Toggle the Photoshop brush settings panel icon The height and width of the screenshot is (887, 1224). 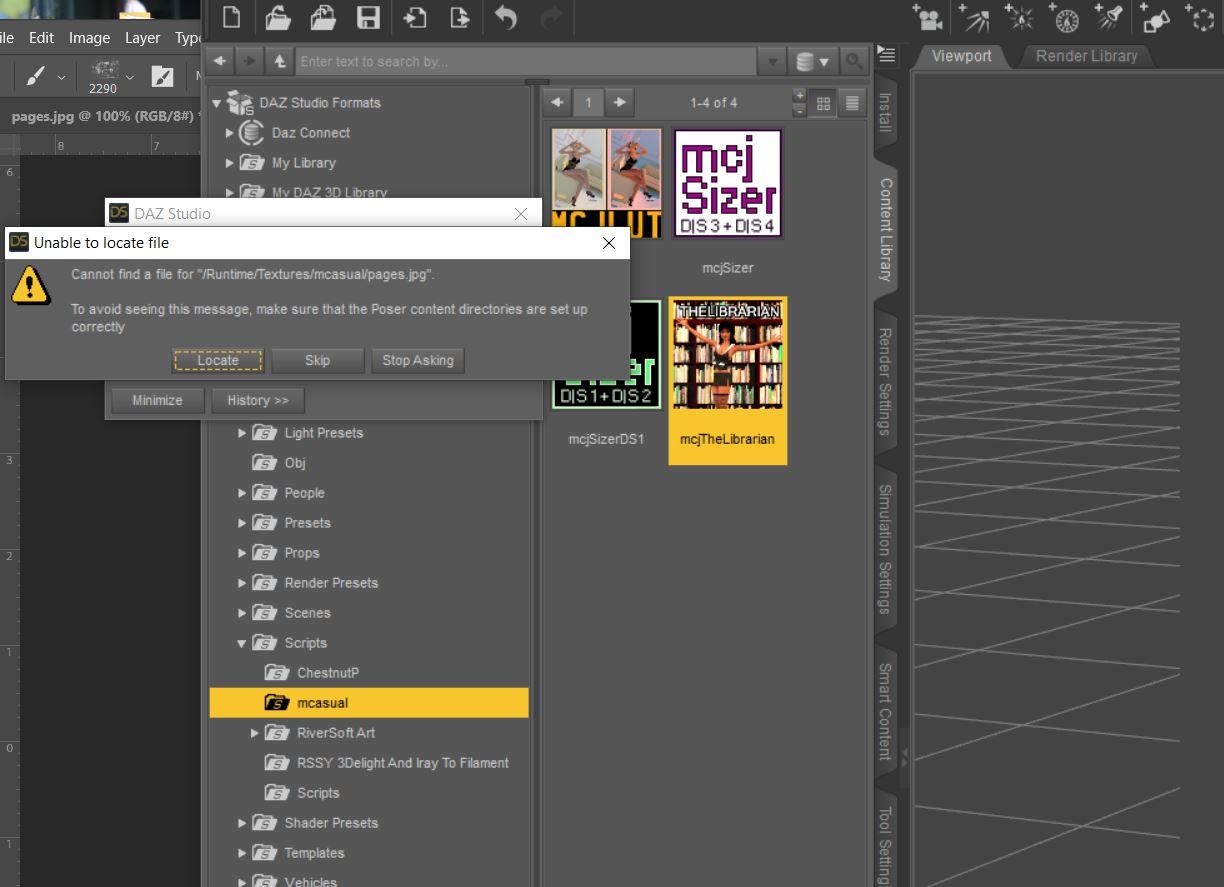tap(162, 76)
